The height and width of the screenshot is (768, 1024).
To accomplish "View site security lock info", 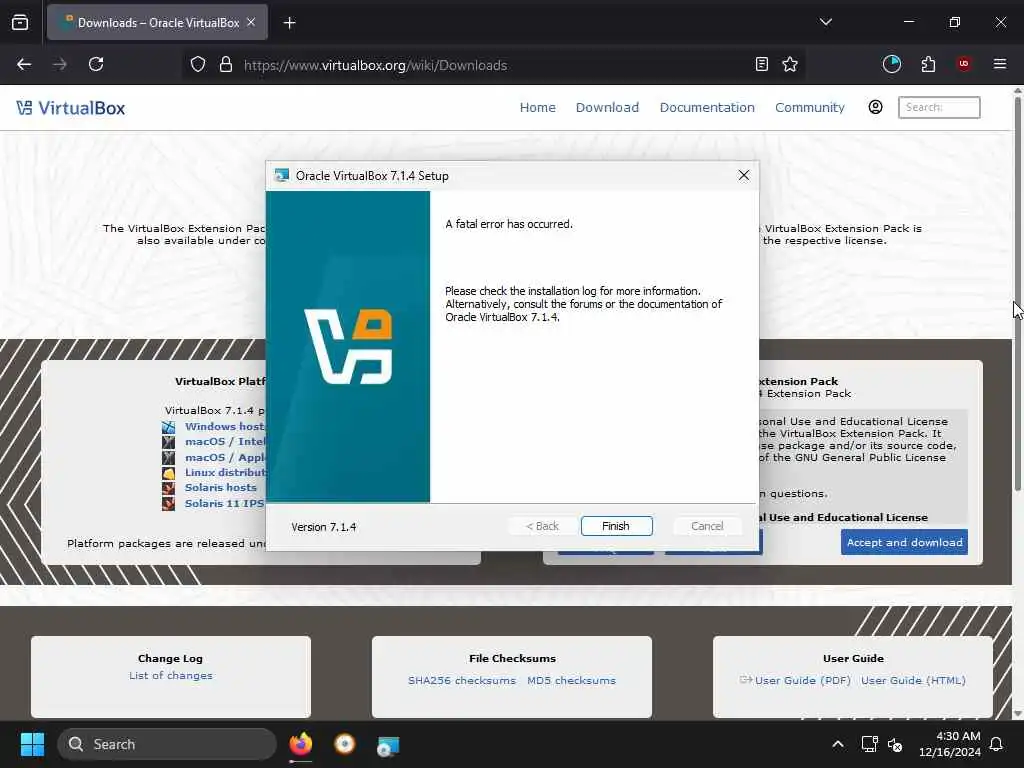I will click(x=226, y=65).
